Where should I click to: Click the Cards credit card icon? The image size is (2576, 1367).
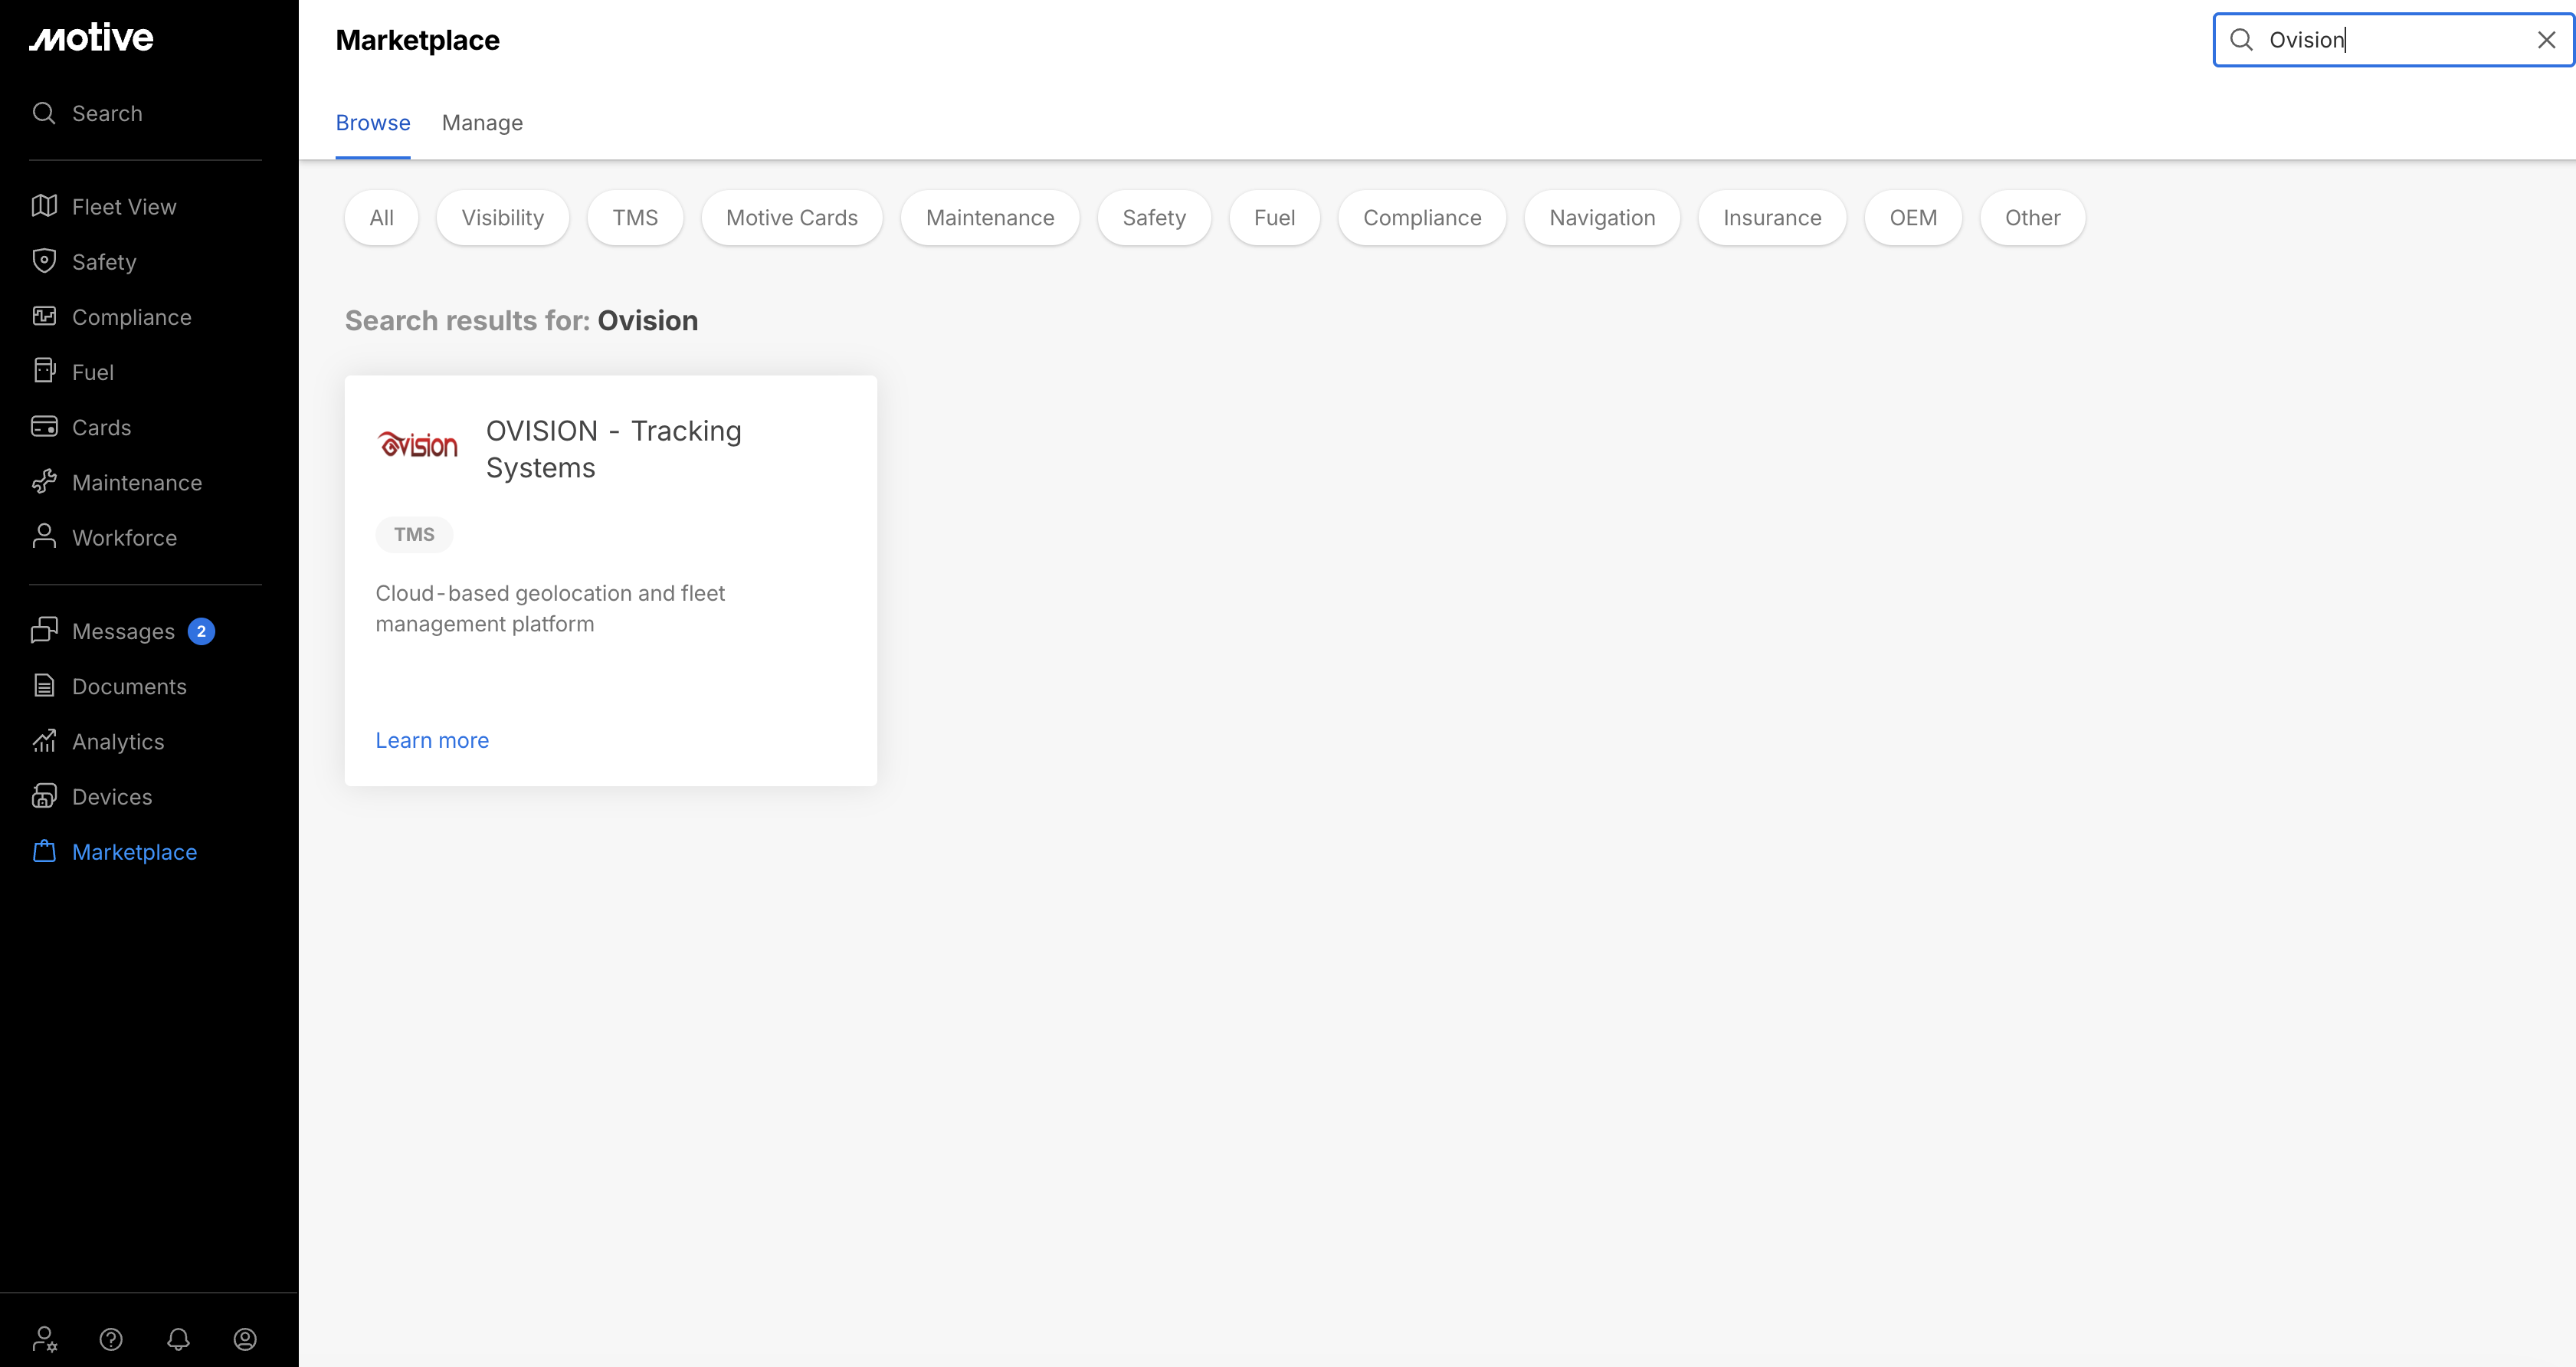(x=44, y=427)
